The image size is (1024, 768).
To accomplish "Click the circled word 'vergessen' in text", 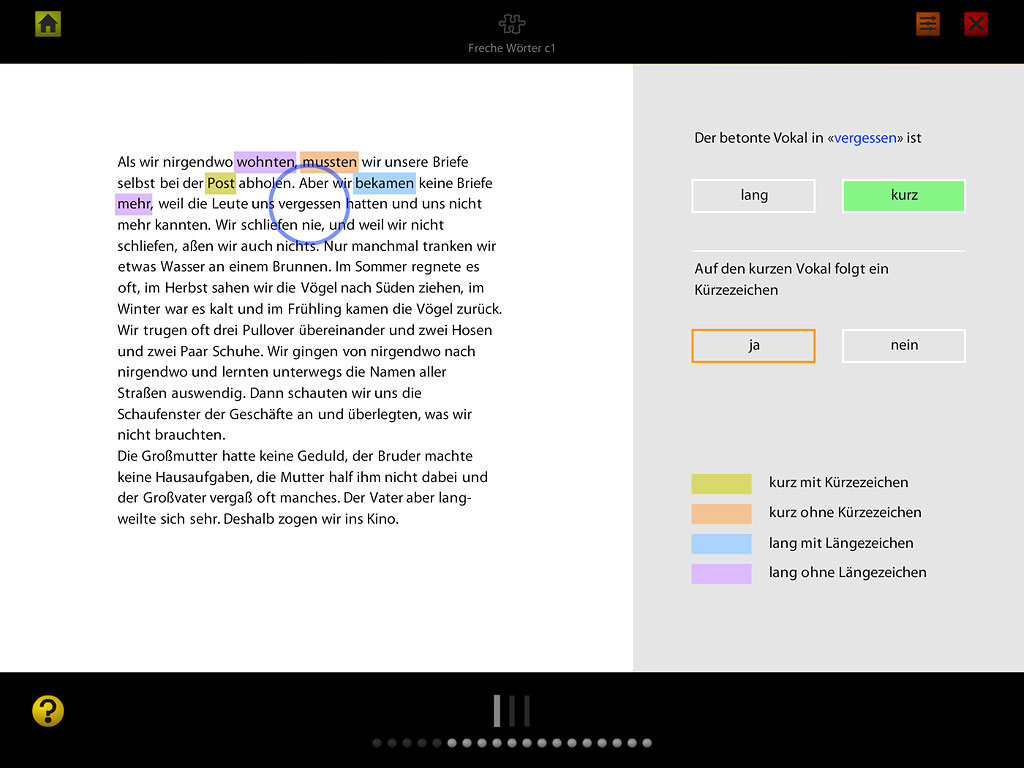I will [310, 204].
